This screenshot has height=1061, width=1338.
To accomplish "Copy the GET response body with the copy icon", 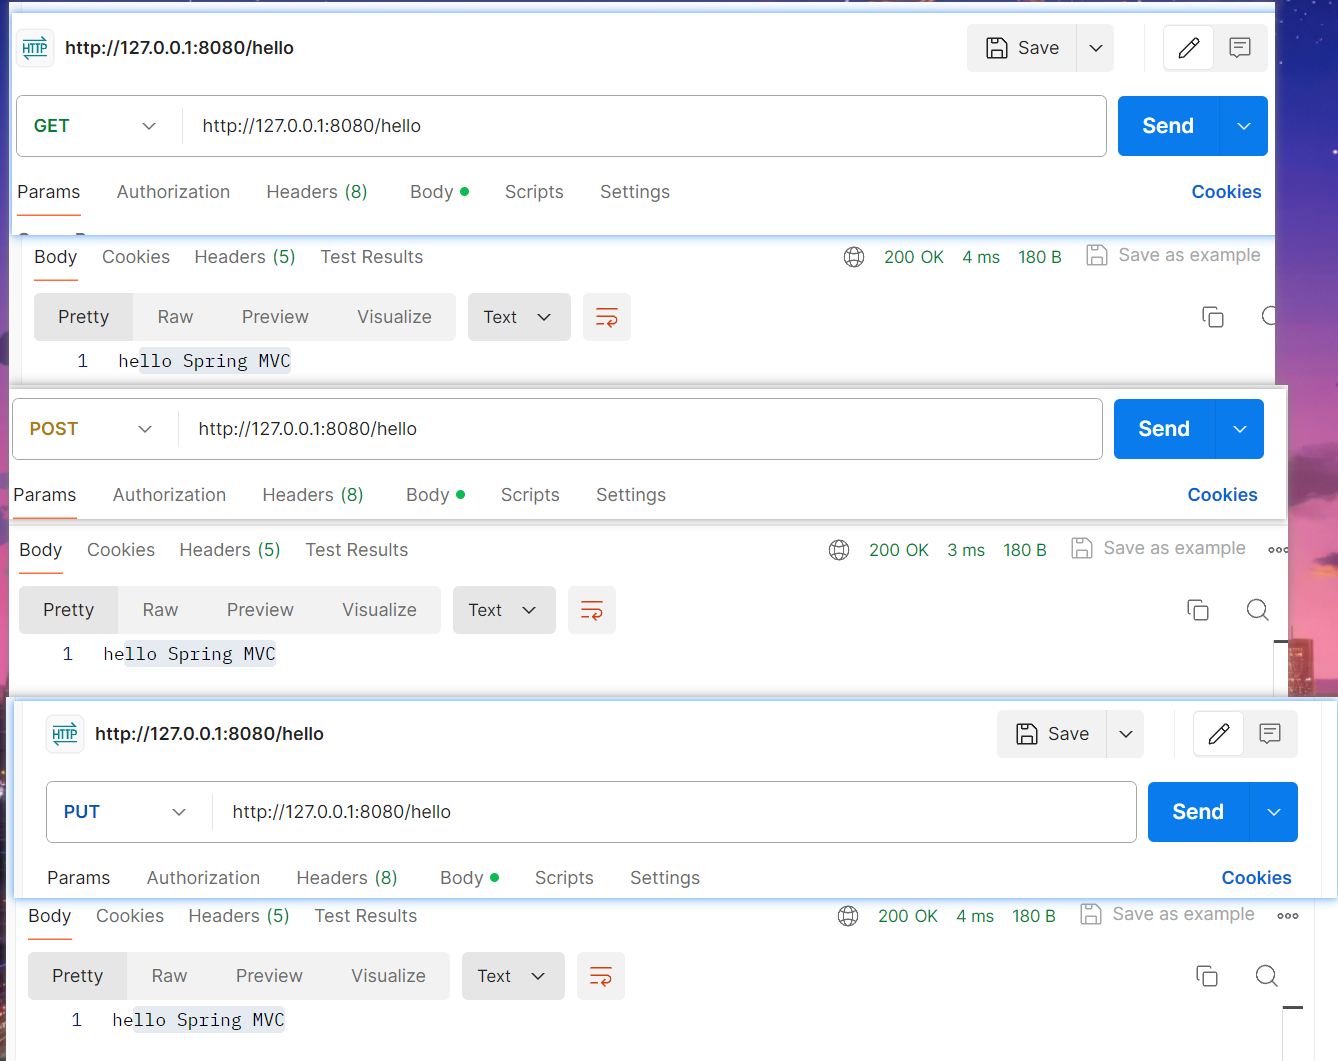I will click(x=1213, y=317).
